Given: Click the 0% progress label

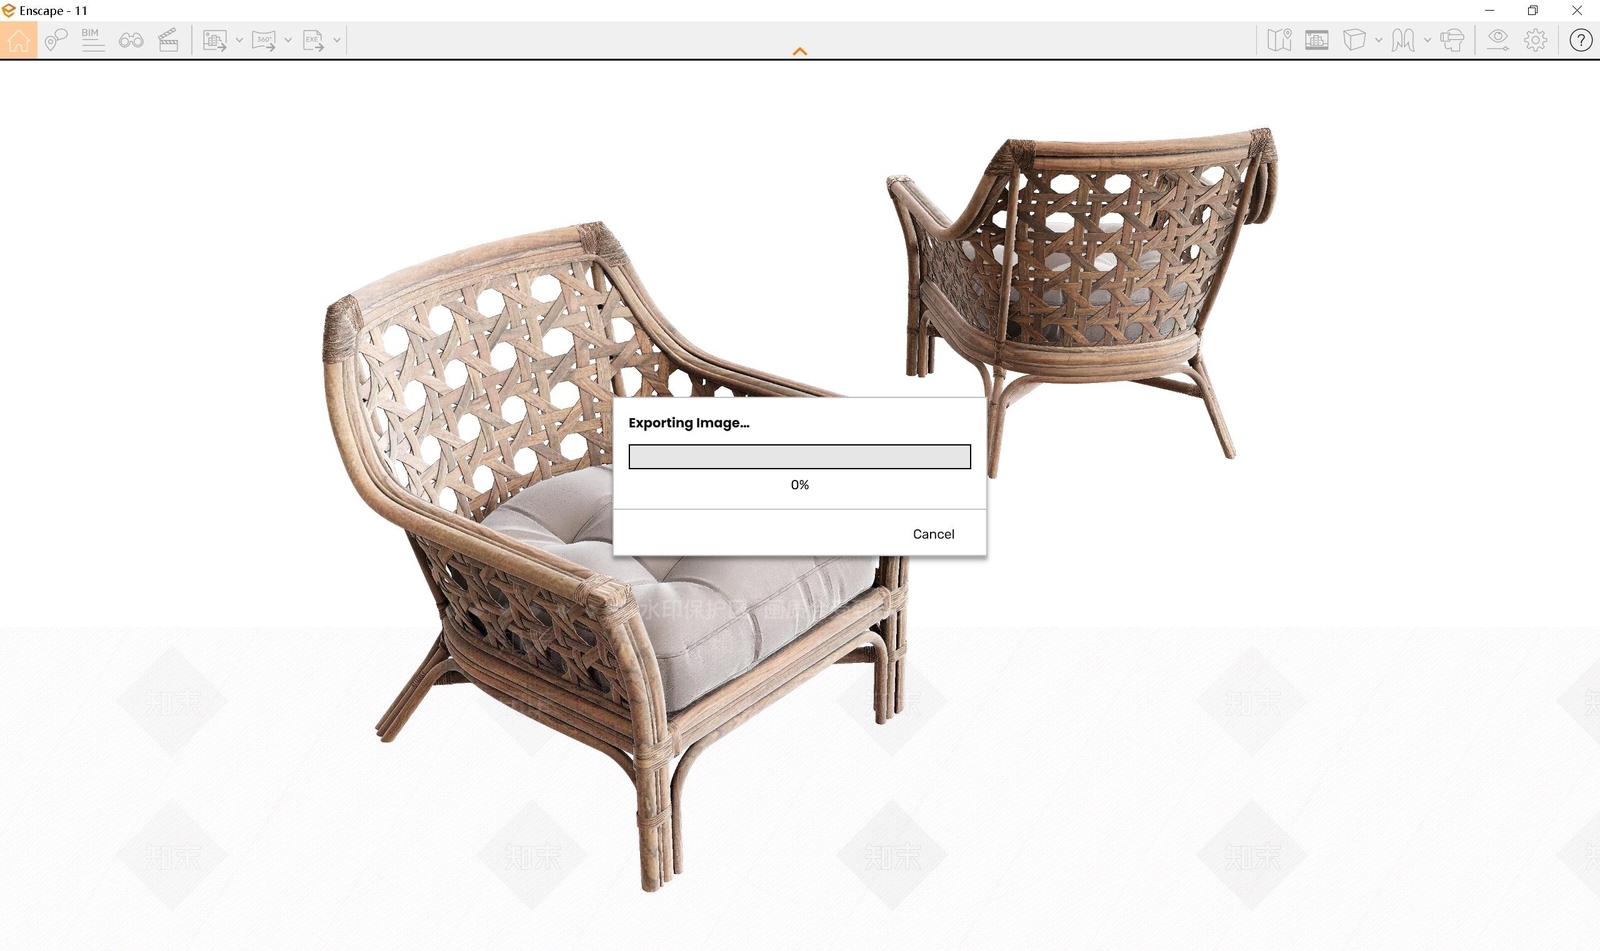Looking at the screenshot, I should pyautogui.click(x=800, y=485).
